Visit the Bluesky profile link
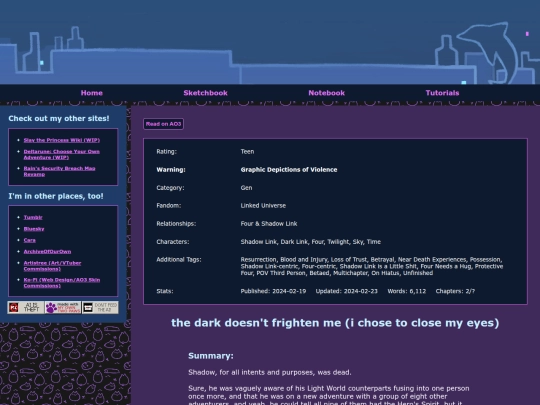The width and height of the screenshot is (540, 405). 34,229
